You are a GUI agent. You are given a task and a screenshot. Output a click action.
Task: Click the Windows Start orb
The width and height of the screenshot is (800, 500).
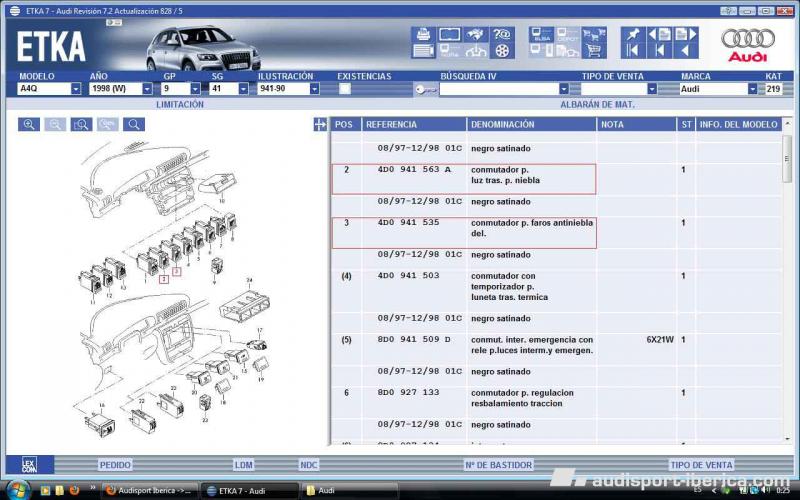tap(18, 490)
